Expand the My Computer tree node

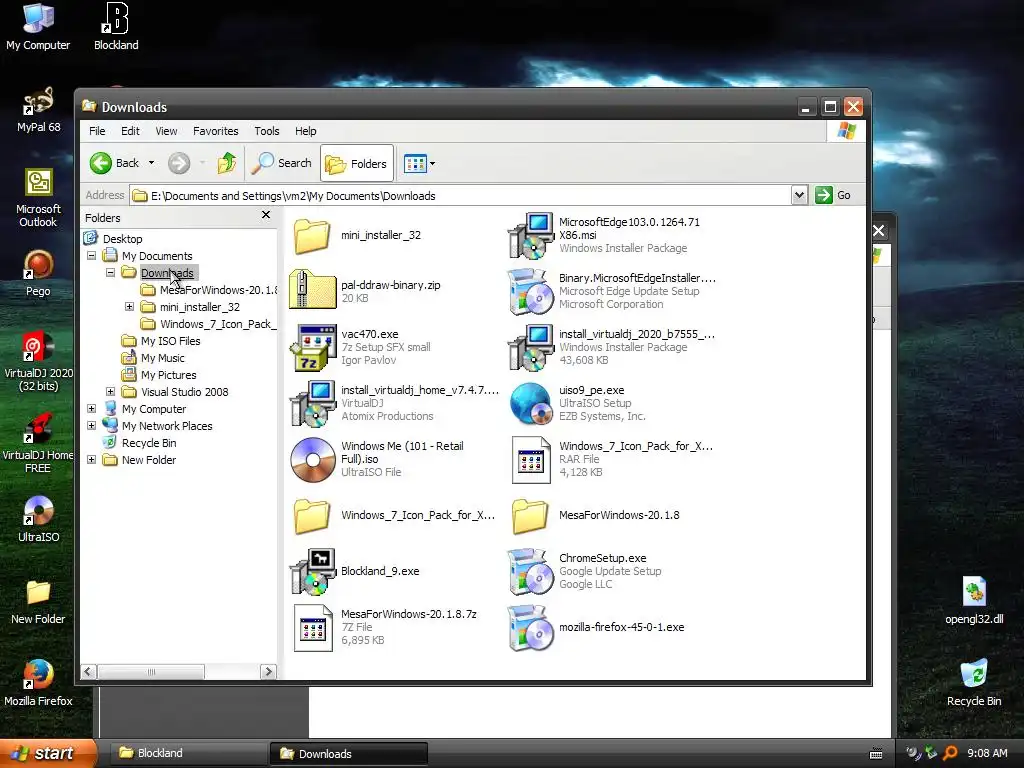tap(91, 409)
